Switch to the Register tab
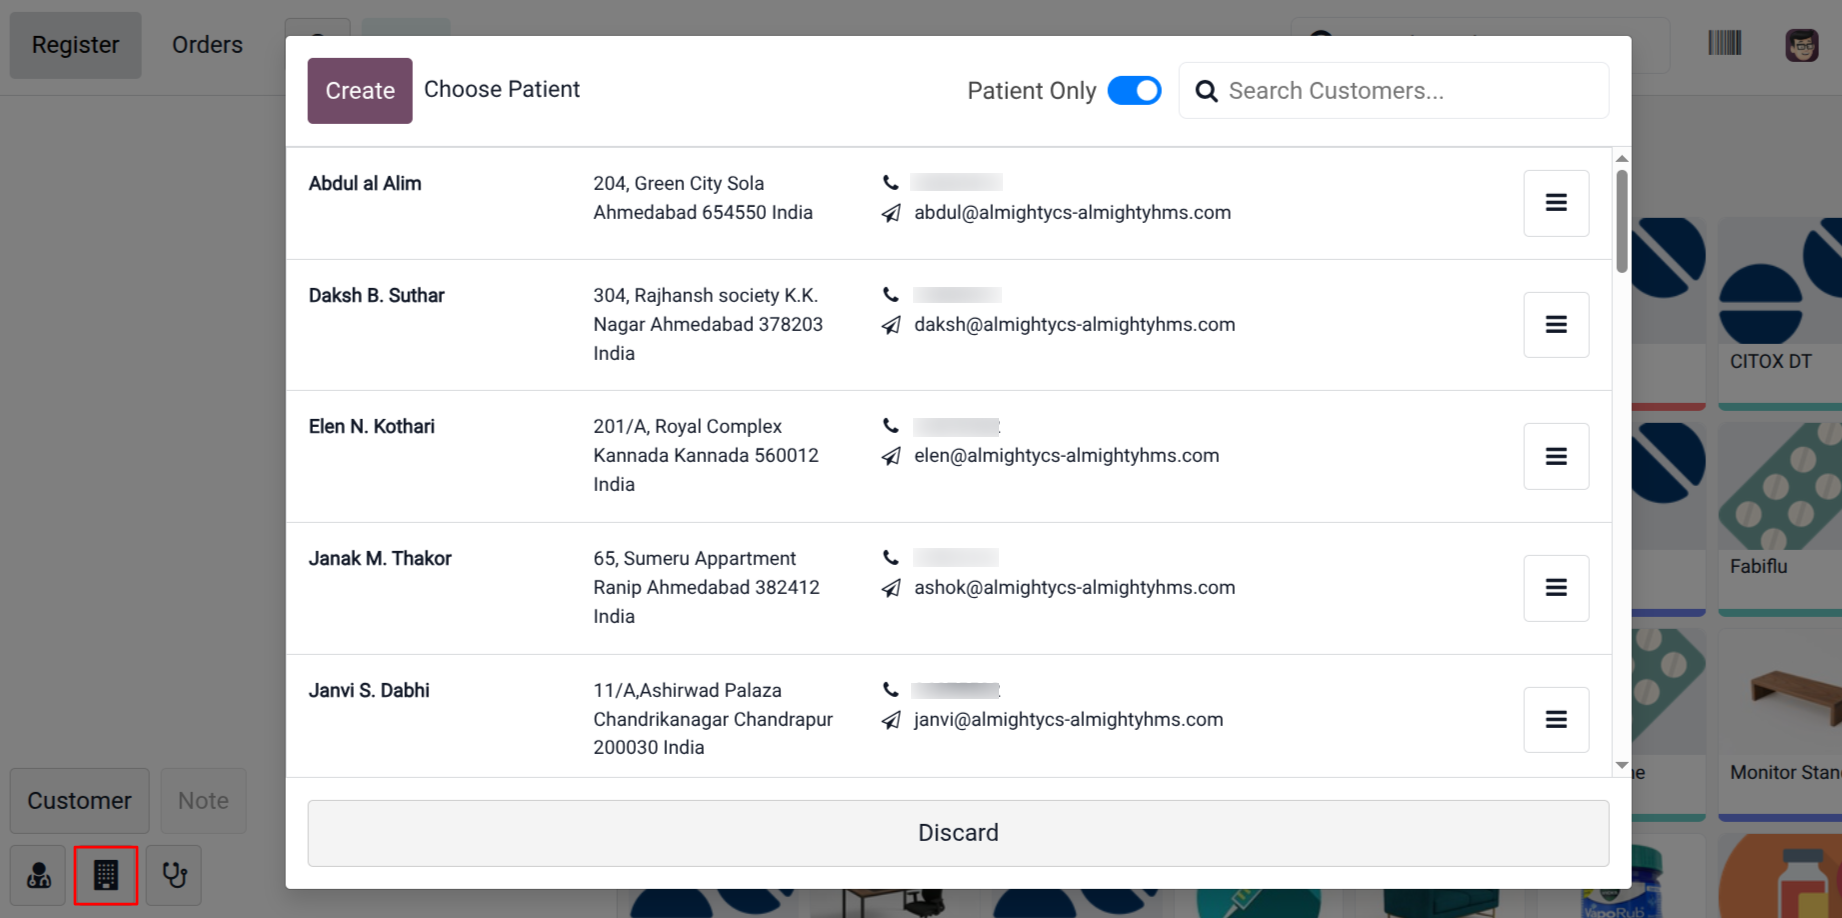Viewport: 1842px width, 918px height. (75, 45)
